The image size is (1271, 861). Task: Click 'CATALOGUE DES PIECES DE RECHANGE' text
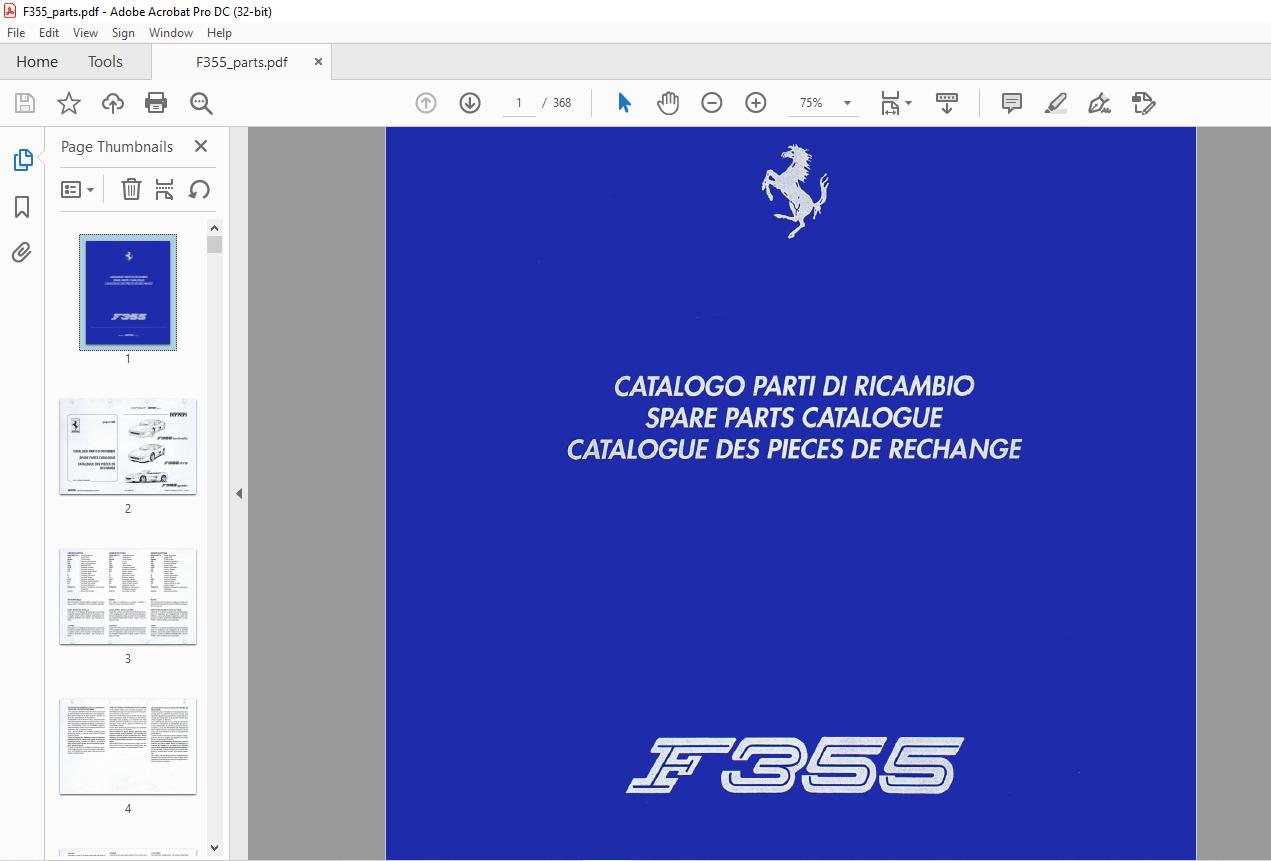pos(794,449)
